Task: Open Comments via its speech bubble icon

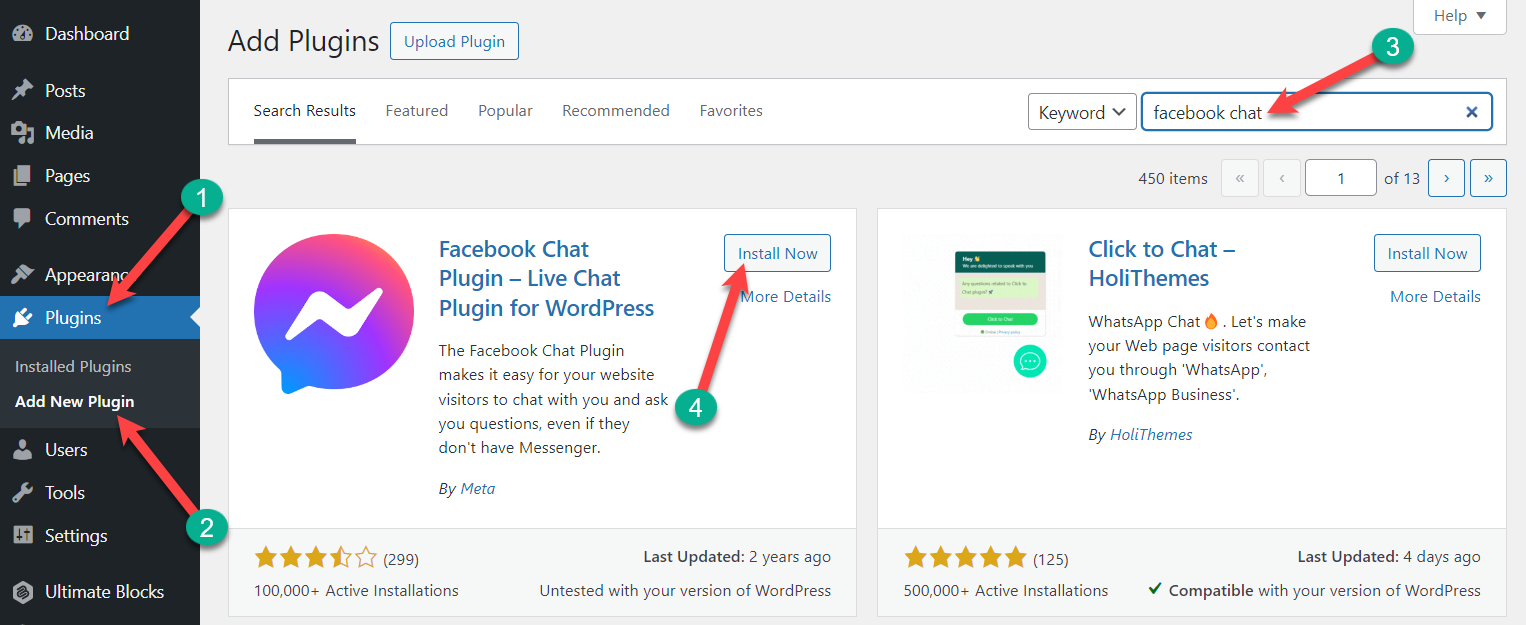Action: 23,218
